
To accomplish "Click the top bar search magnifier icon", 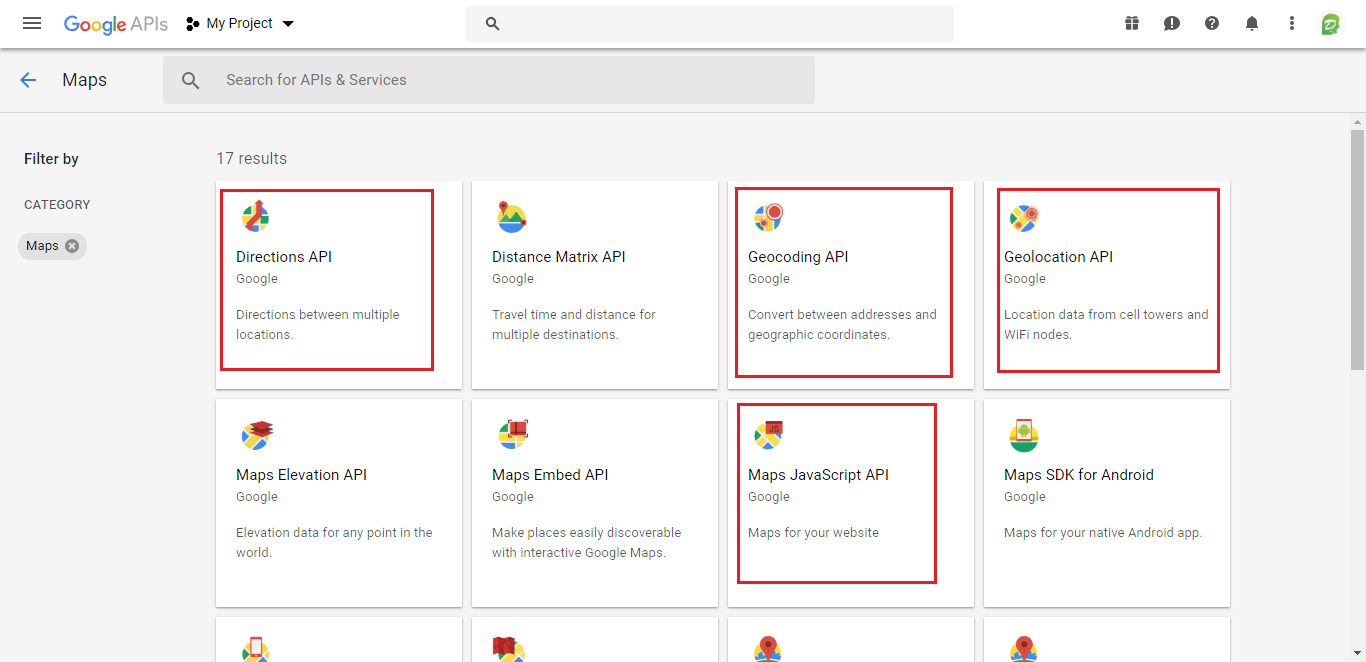I will [492, 24].
